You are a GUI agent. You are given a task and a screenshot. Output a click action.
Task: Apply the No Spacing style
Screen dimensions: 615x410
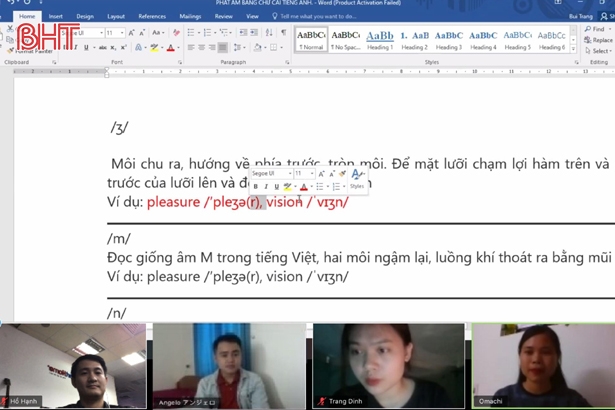(x=345, y=40)
